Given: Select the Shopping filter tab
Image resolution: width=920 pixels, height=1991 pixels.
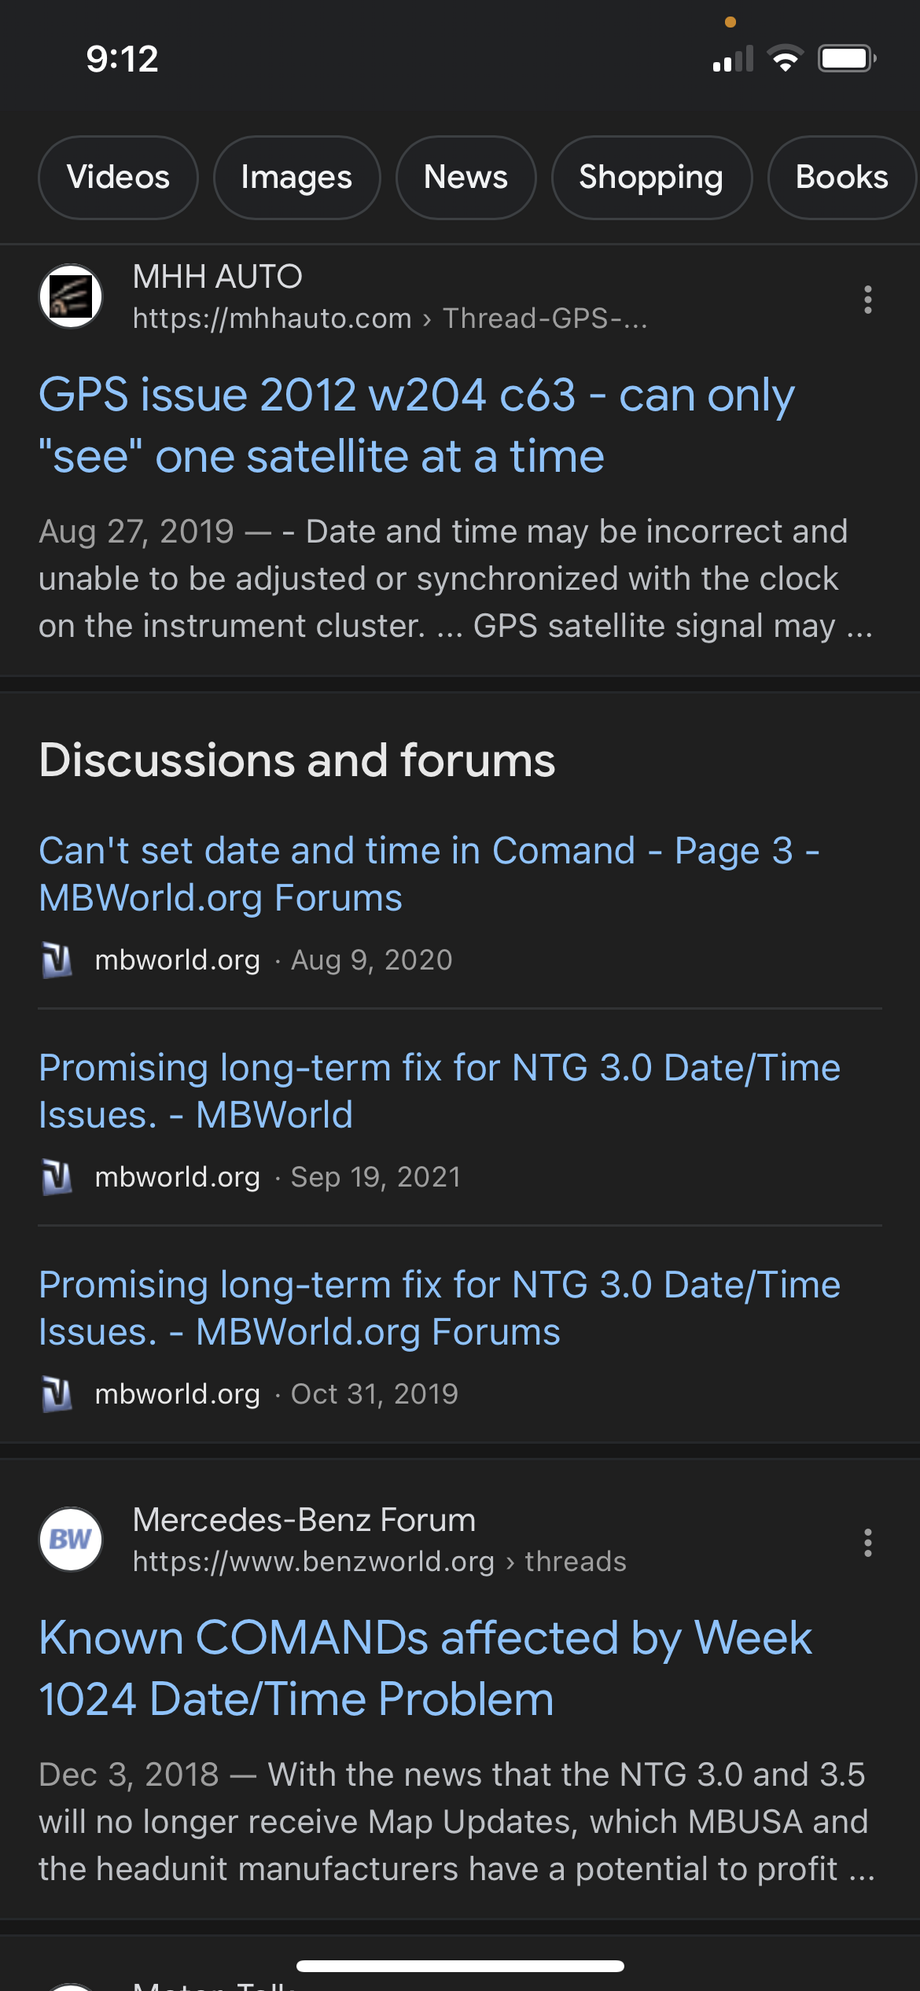Looking at the screenshot, I should (x=651, y=177).
